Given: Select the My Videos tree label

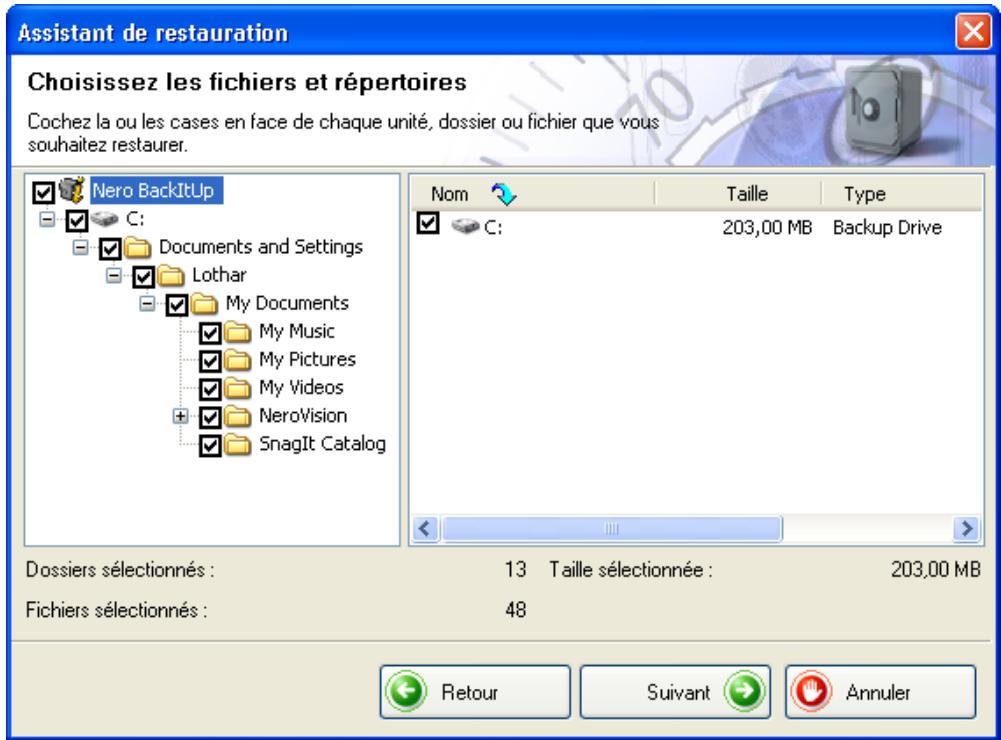Looking at the screenshot, I should pyautogui.click(x=301, y=388).
